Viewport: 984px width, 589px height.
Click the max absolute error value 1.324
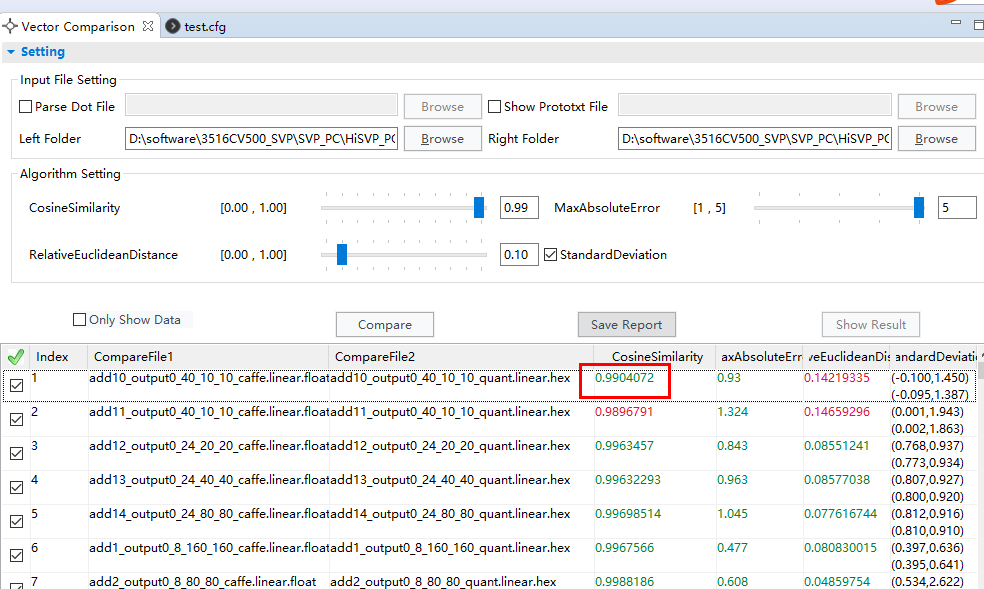click(732, 412)
